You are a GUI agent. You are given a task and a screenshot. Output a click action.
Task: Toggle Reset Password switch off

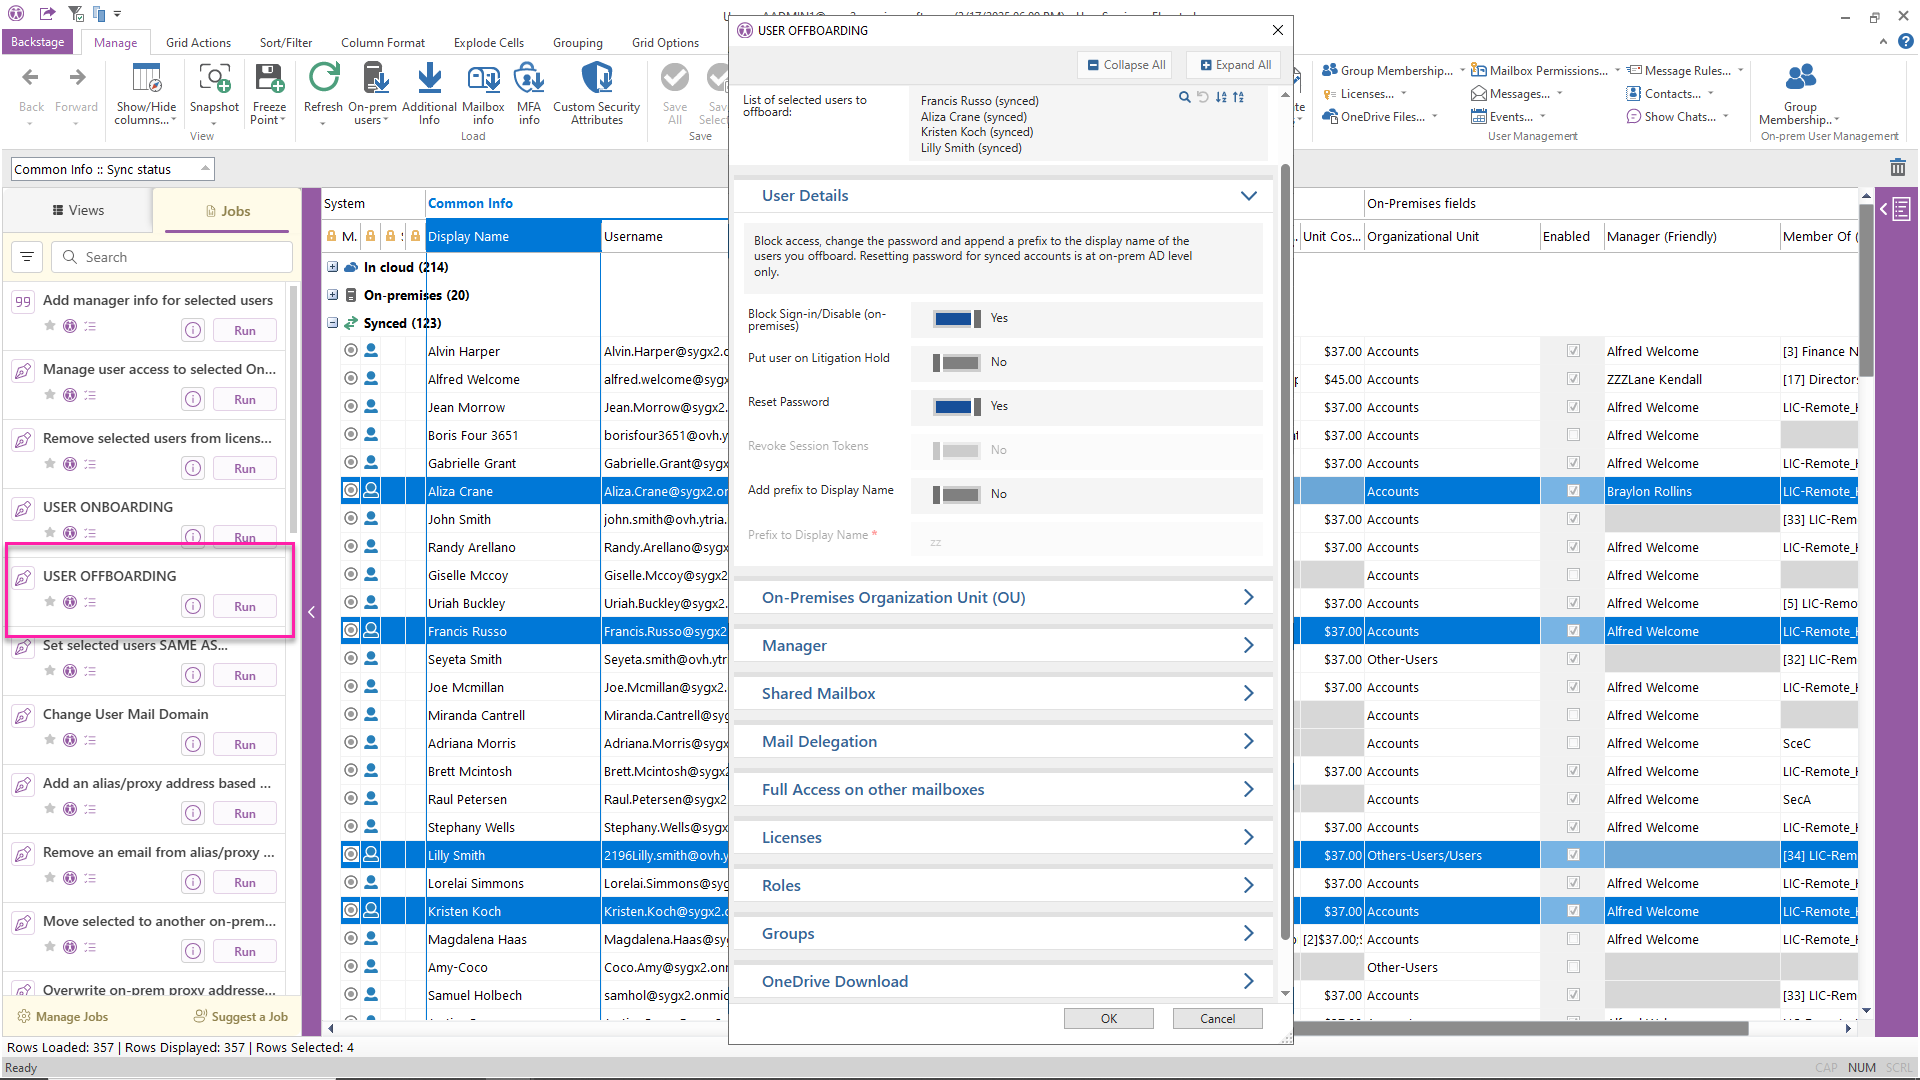[957, 406]
